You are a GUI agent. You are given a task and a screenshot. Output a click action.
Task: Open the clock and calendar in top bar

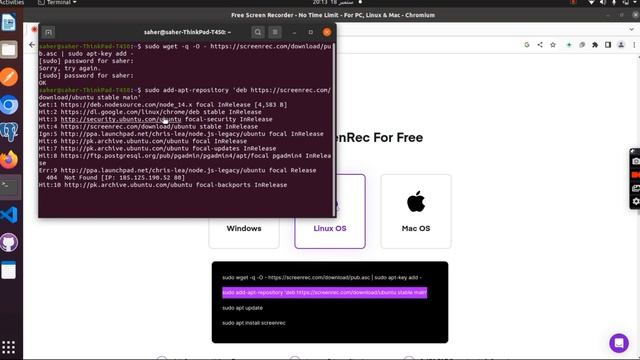(333, 2)
